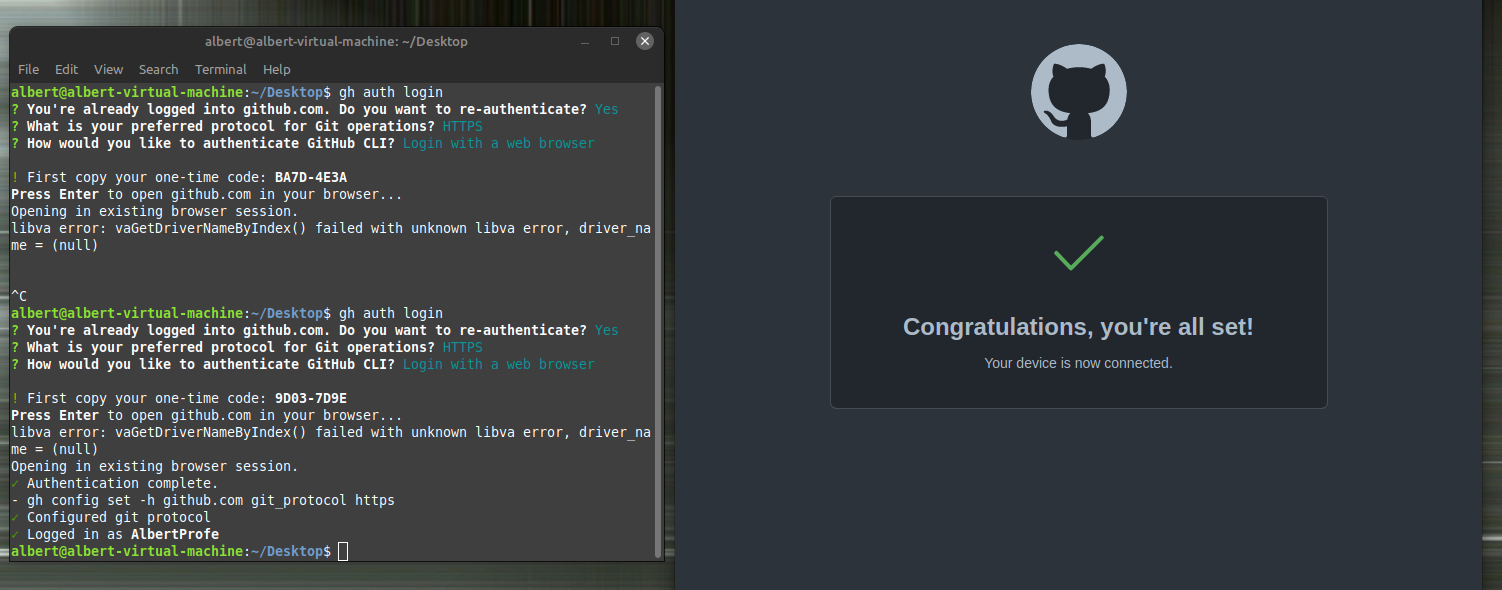Click the green checkmark icon

point(1078,253)
